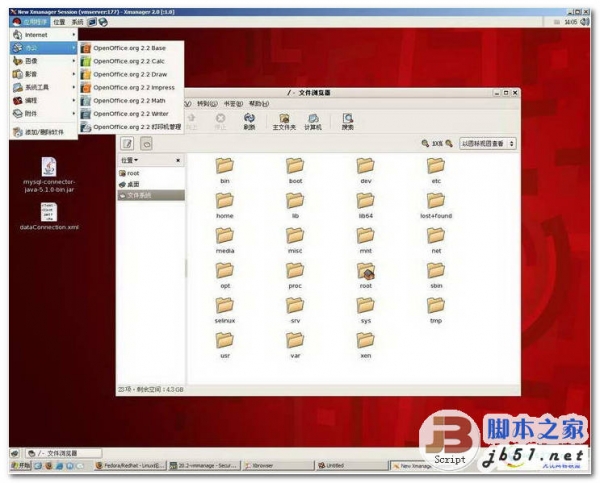Close the side pane with x button
Viewport: 600px width, 483px height.
[178, 160]
